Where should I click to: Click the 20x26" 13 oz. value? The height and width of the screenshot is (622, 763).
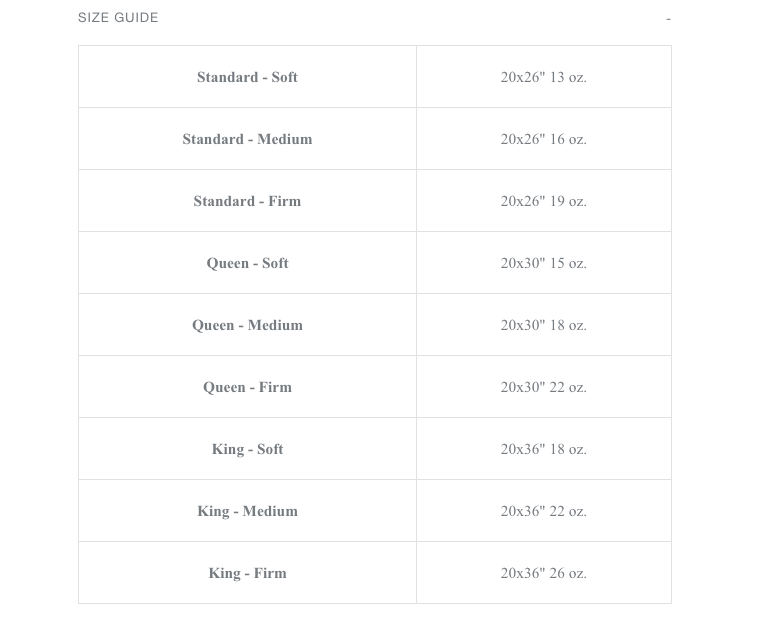point(543,77)
